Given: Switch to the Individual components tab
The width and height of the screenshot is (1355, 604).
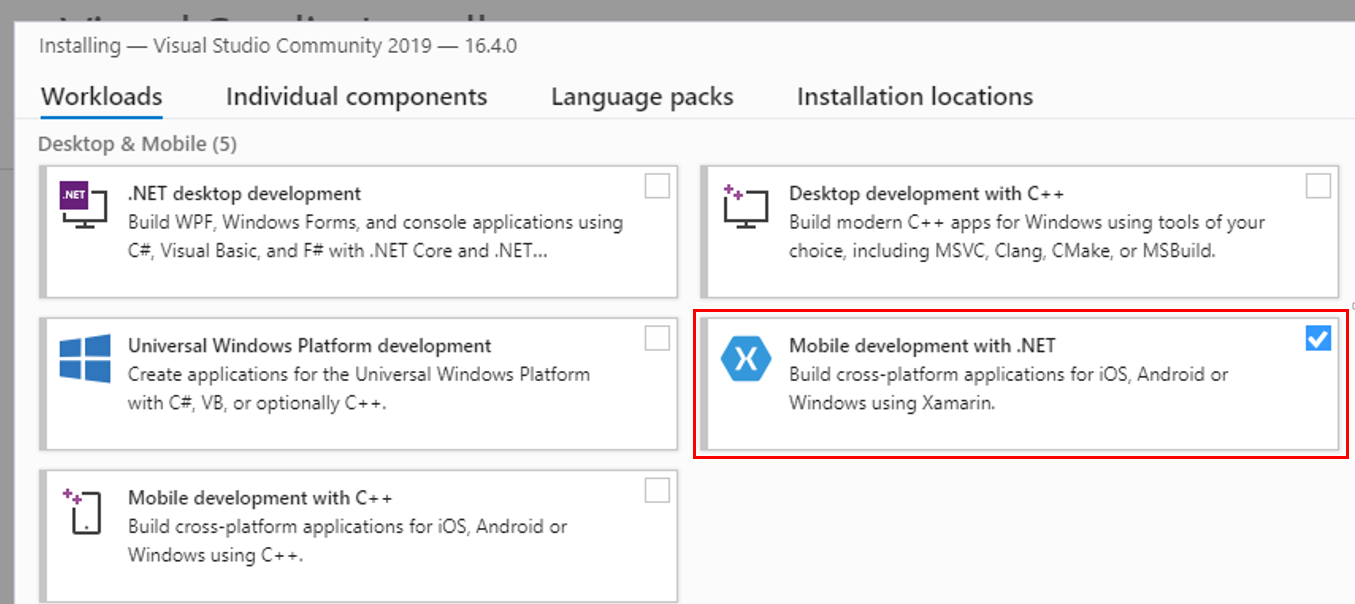Looking at the screenshot, I should [x=356, y=96].
